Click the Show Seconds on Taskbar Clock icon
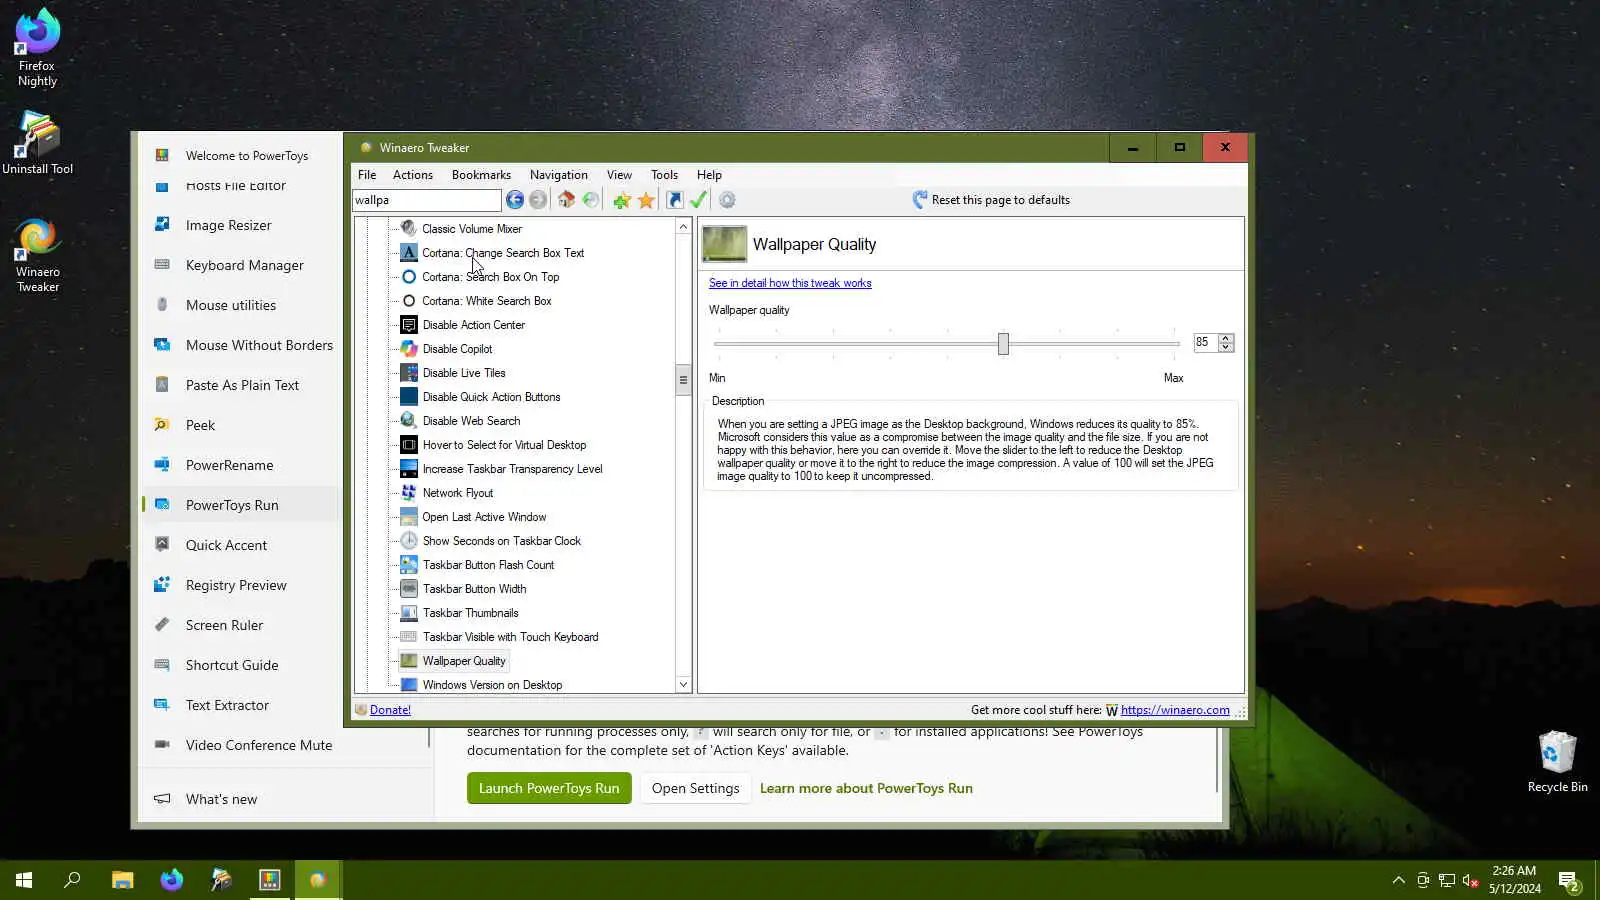The height and width of the screenshot is (900, 1600). point(409,541)
